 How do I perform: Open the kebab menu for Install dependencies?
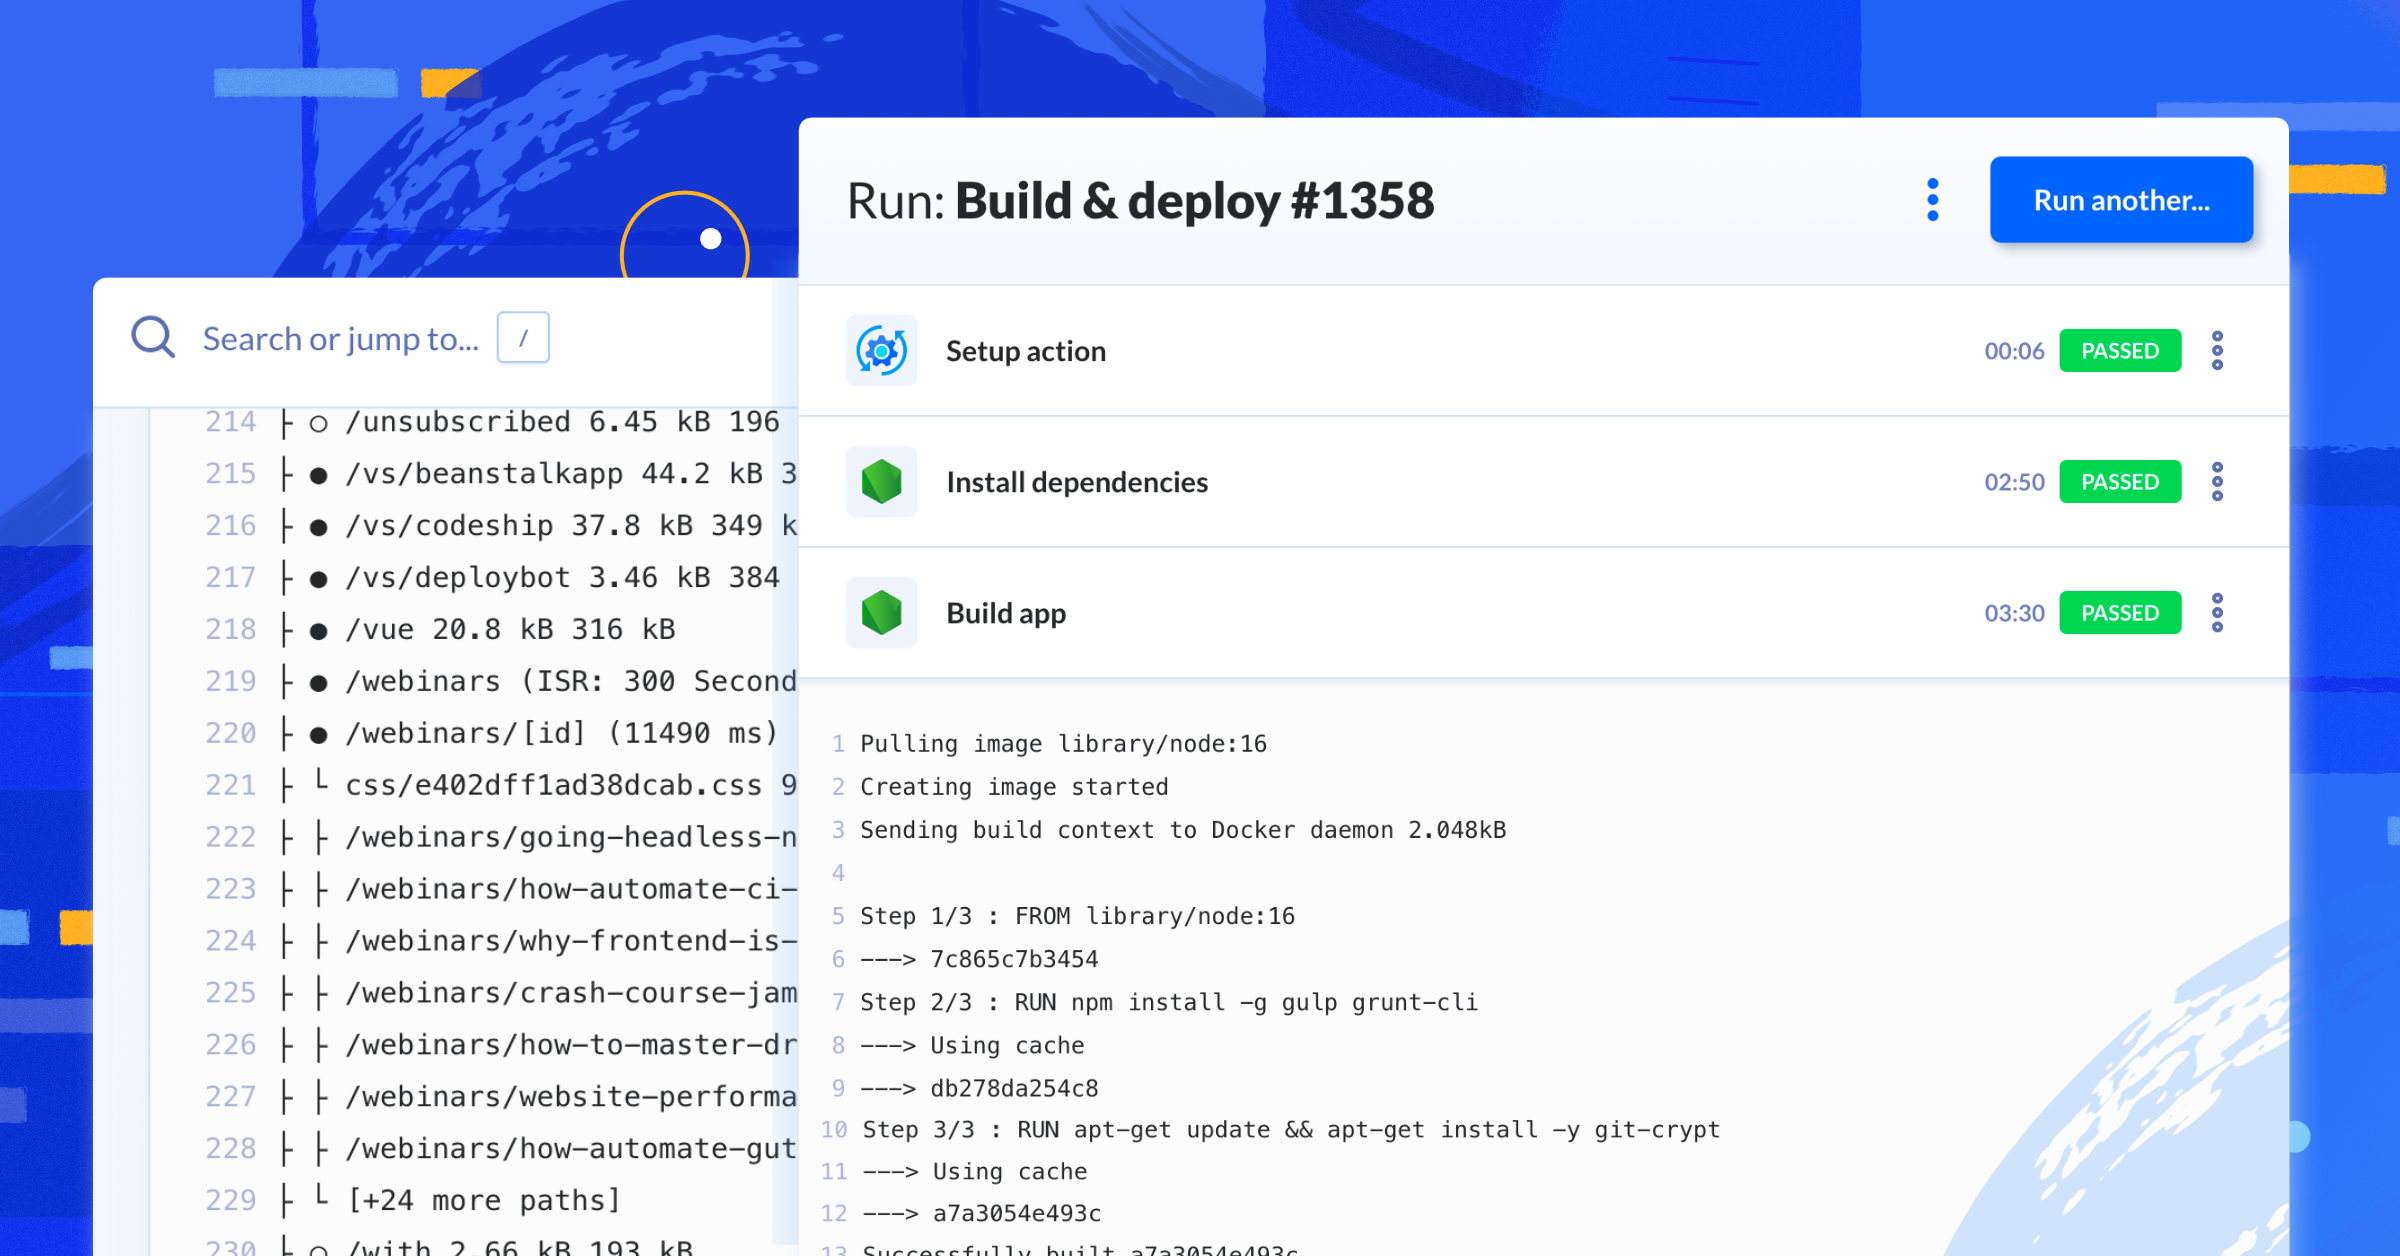[x=2218, y=481]
